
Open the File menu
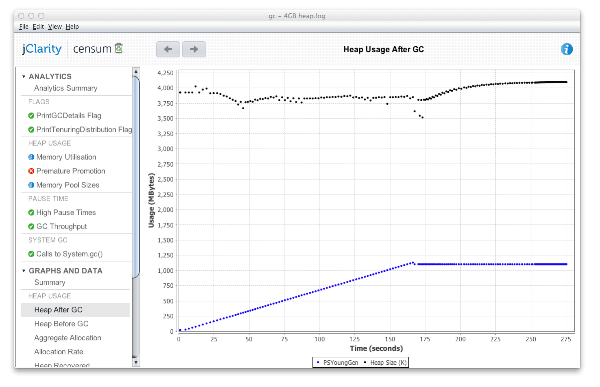(x=23, y=26)
